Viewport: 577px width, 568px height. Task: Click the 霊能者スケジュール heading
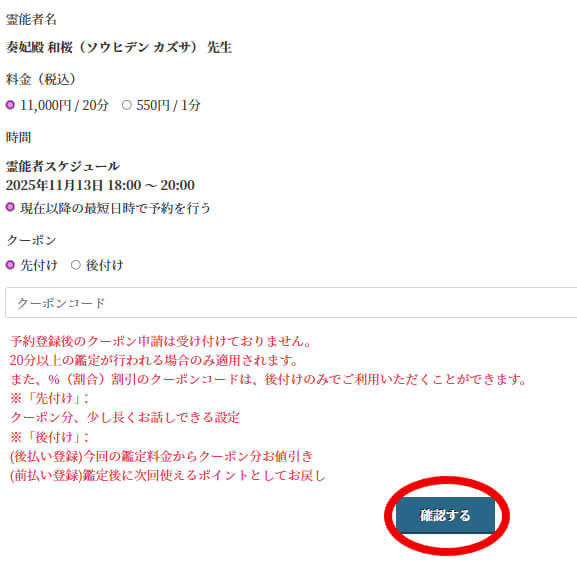[x=63, y=166]
